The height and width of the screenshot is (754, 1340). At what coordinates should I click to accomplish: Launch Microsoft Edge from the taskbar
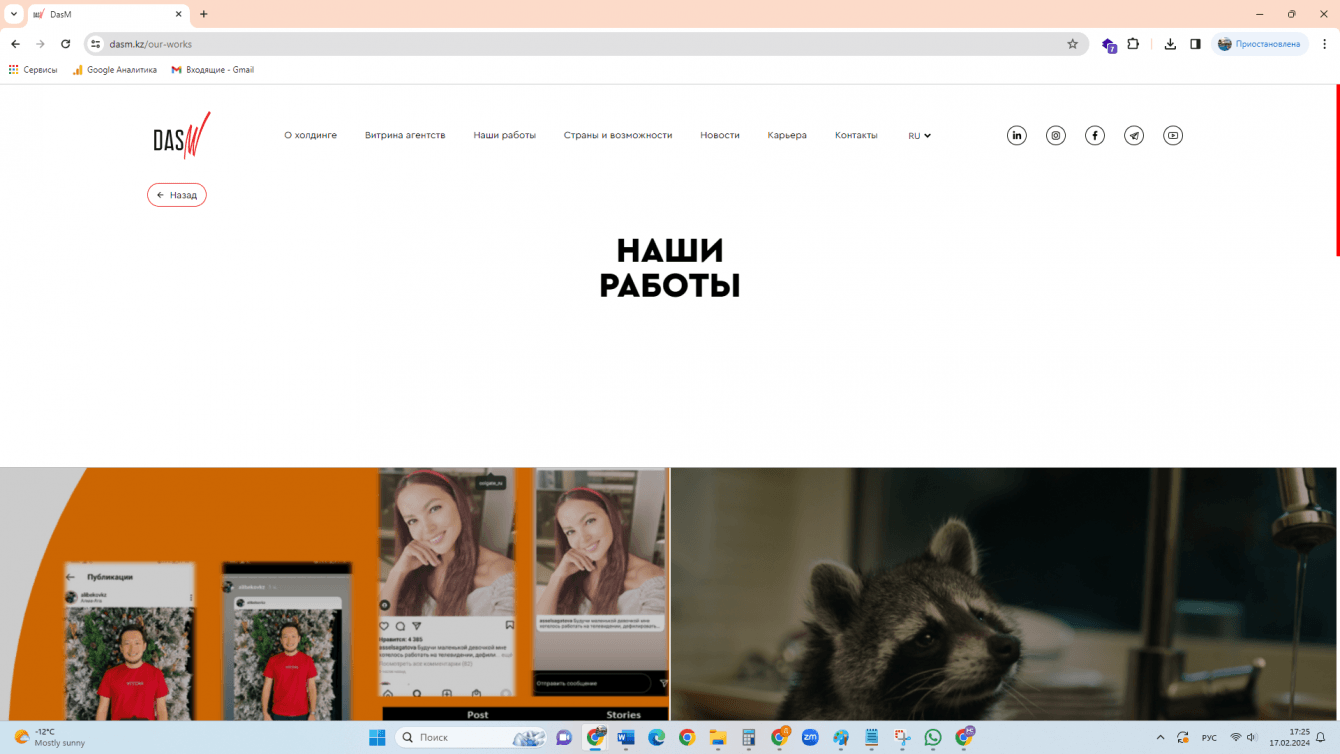(x=657, y=738)
